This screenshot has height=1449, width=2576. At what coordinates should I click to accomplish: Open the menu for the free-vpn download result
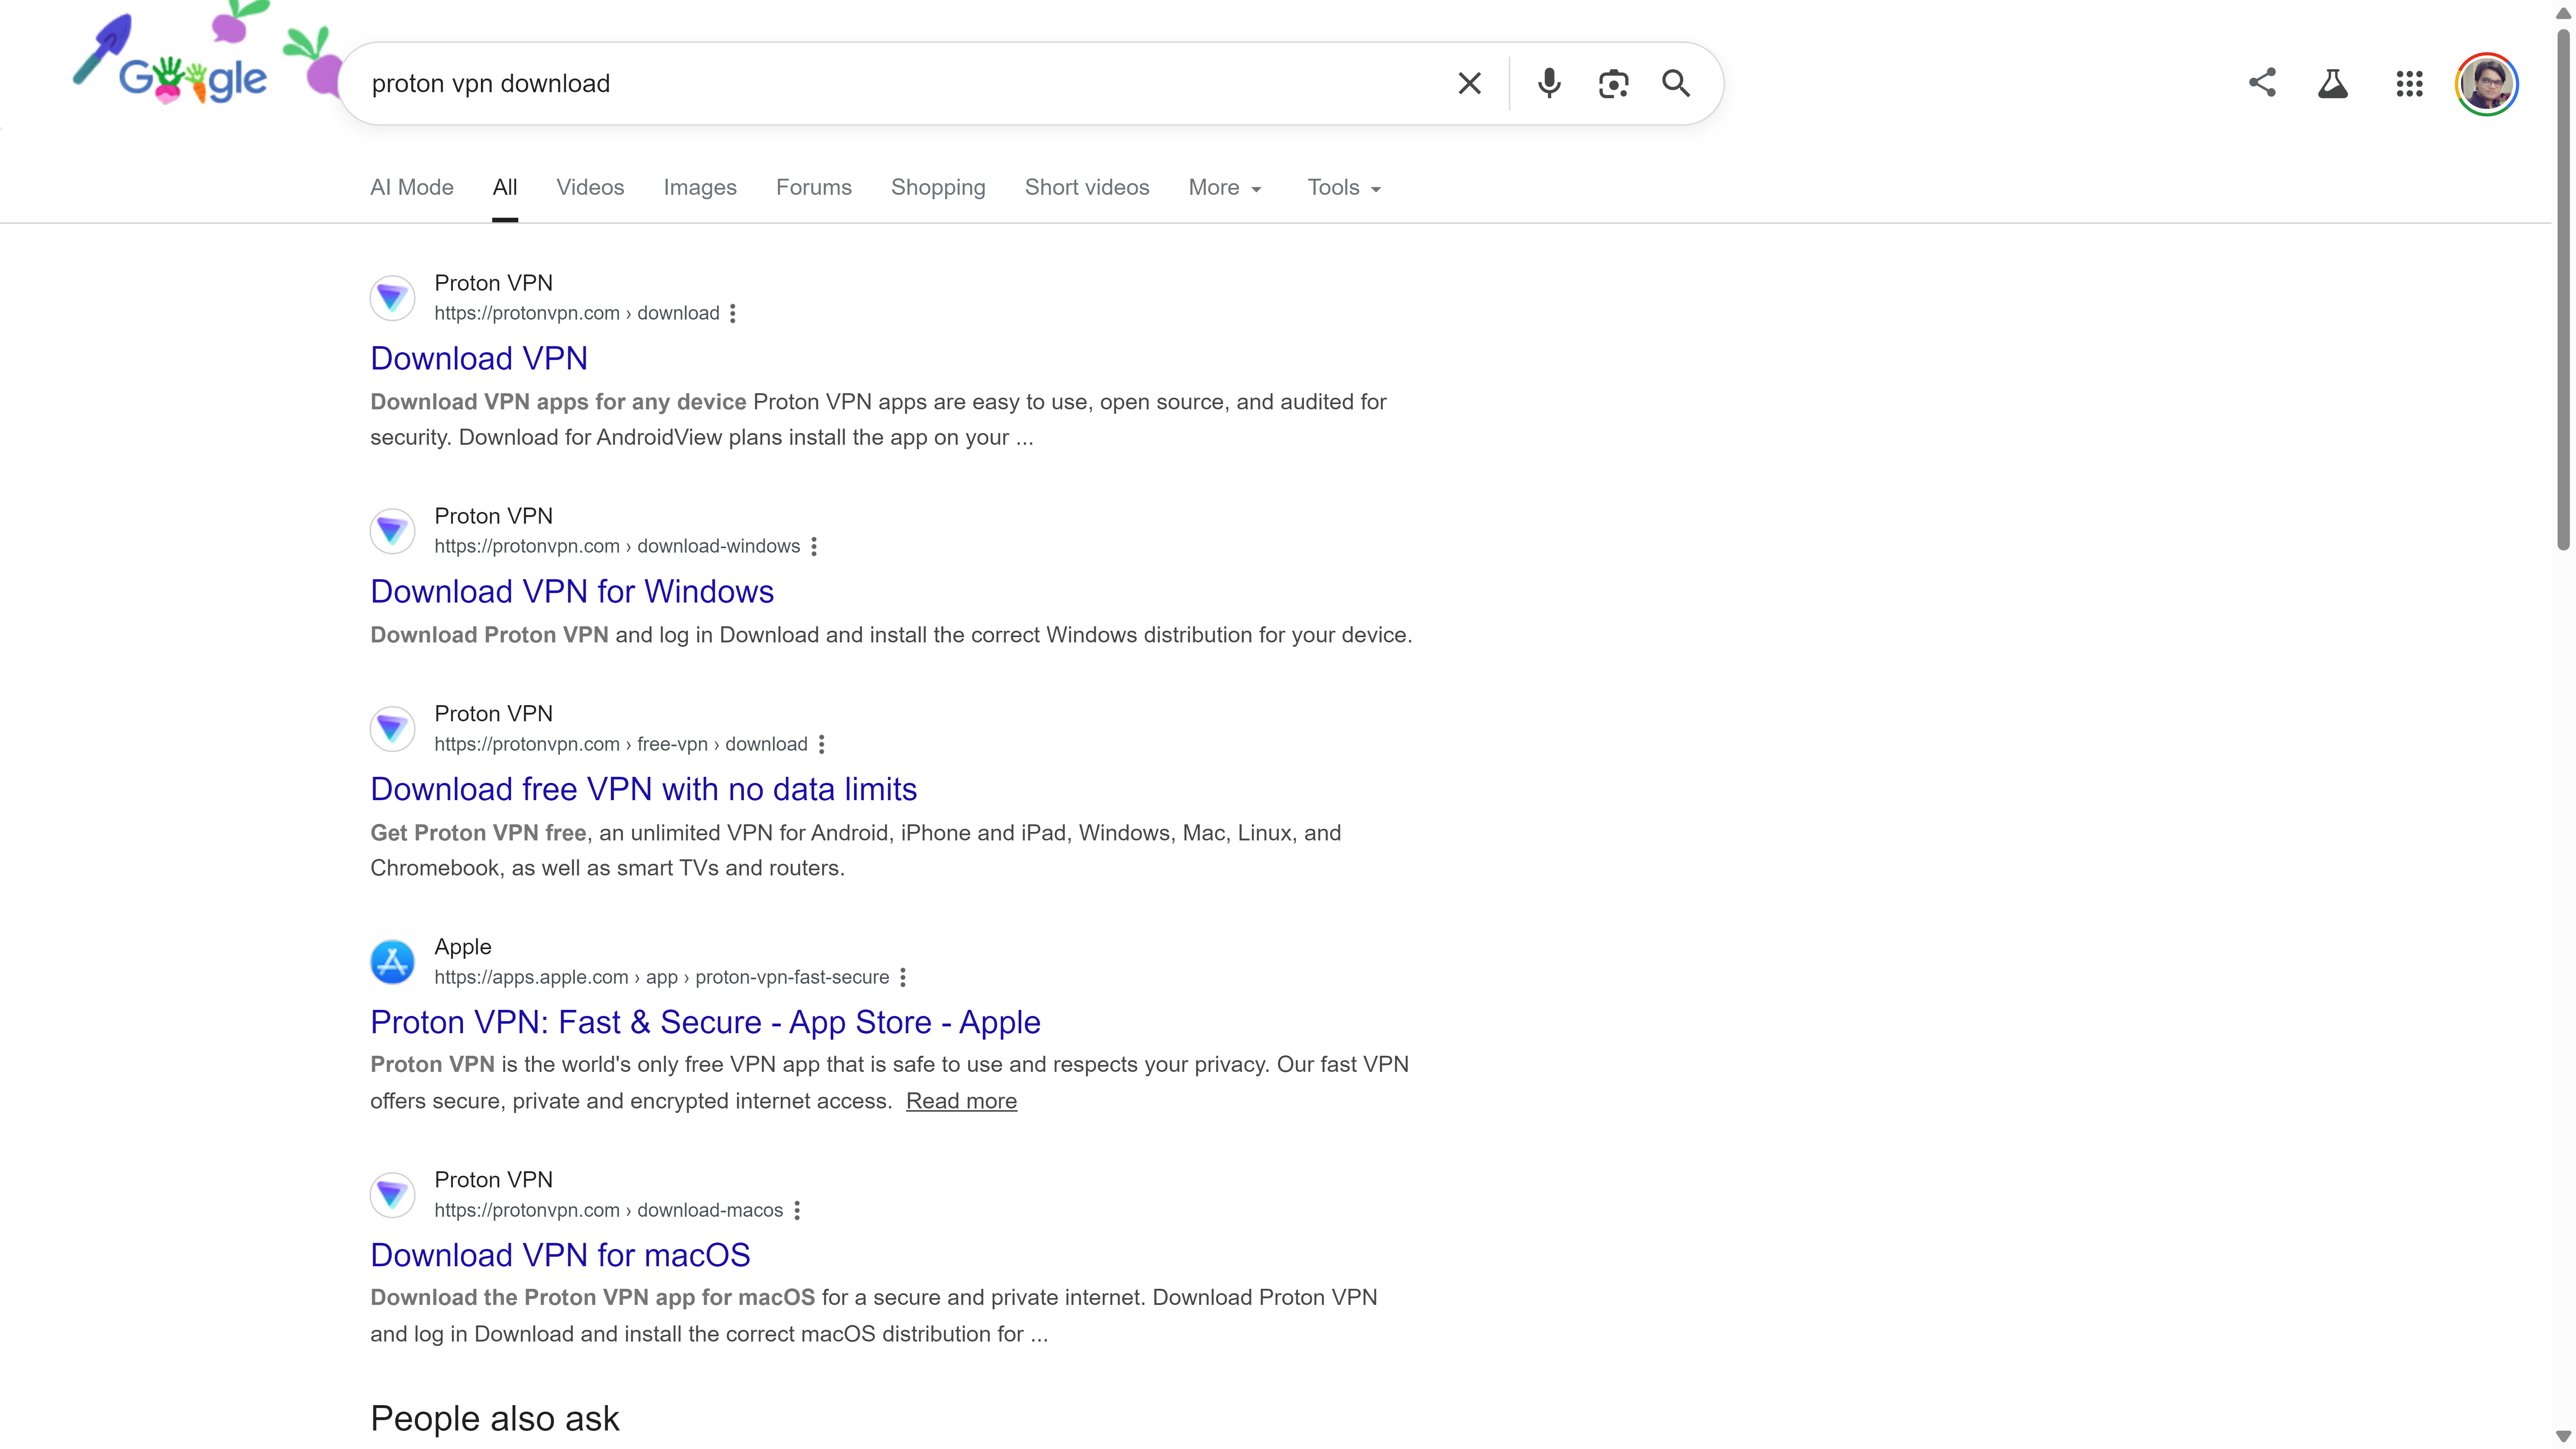[x=821, y=744]
